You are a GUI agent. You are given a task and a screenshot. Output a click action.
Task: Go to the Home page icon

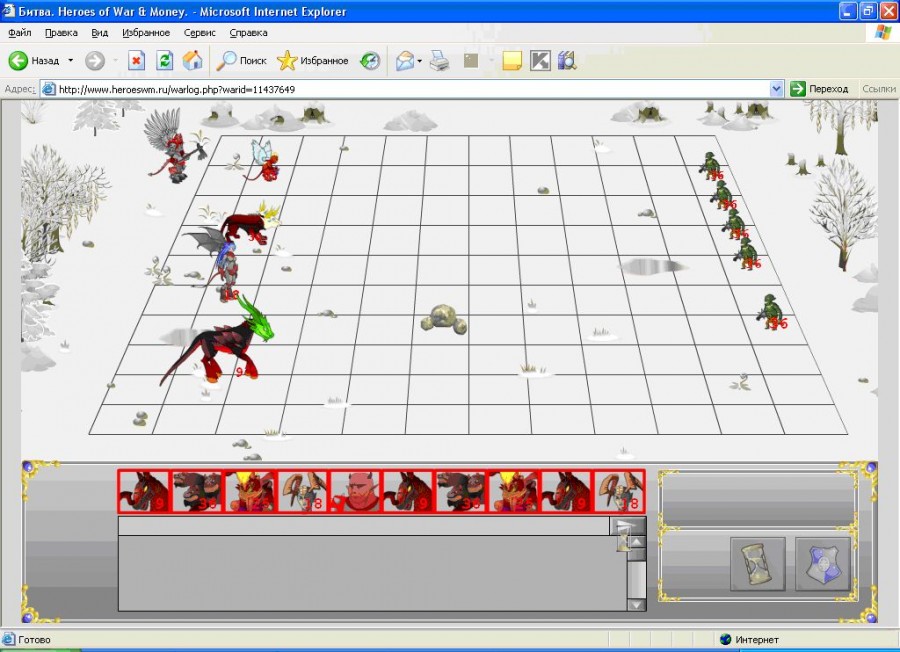pyautogui.click(x=193, y=60)
